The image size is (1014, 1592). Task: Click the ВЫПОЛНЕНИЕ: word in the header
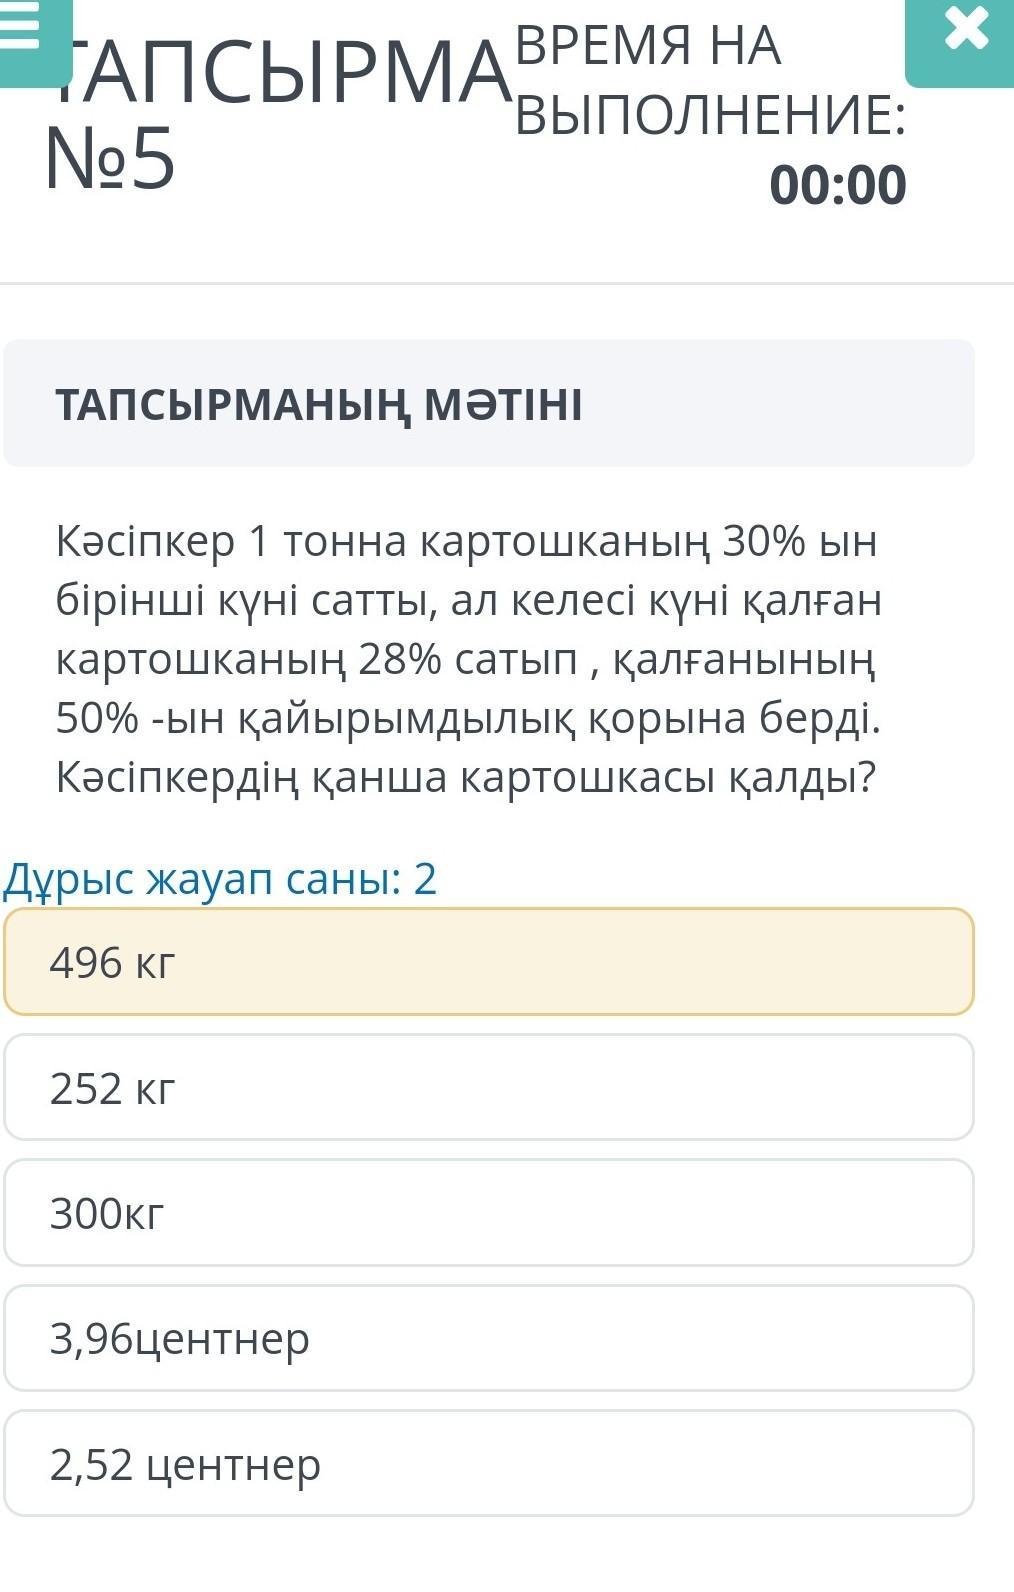[710, 116]
